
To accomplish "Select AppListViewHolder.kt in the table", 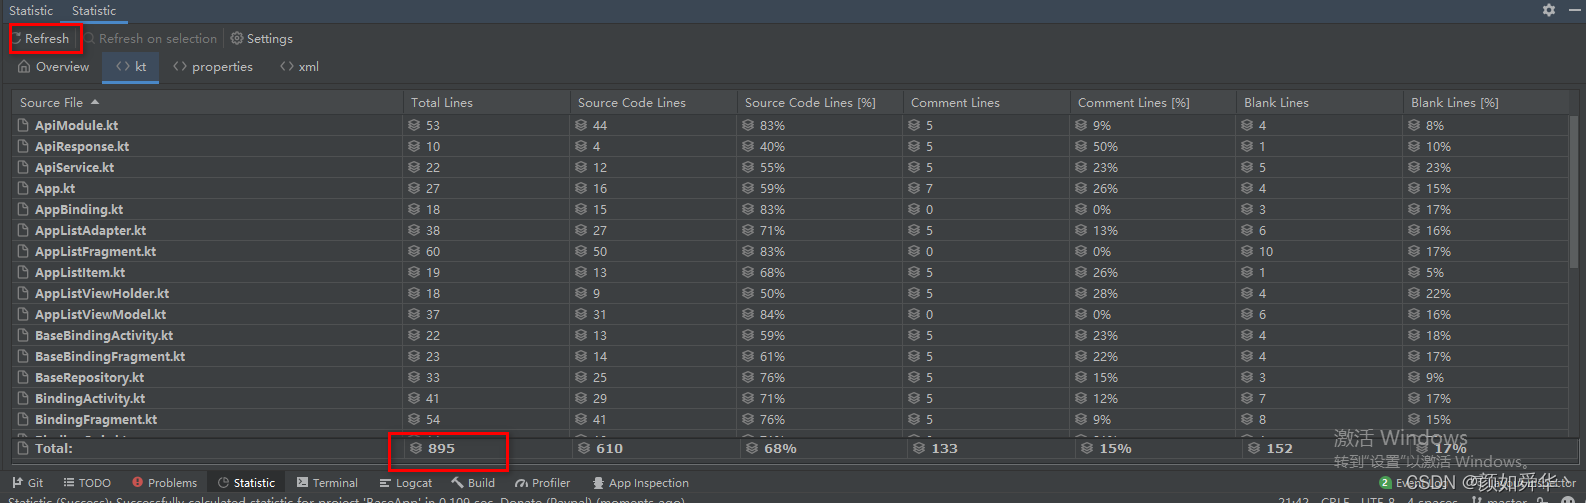I will click(790, 293).
